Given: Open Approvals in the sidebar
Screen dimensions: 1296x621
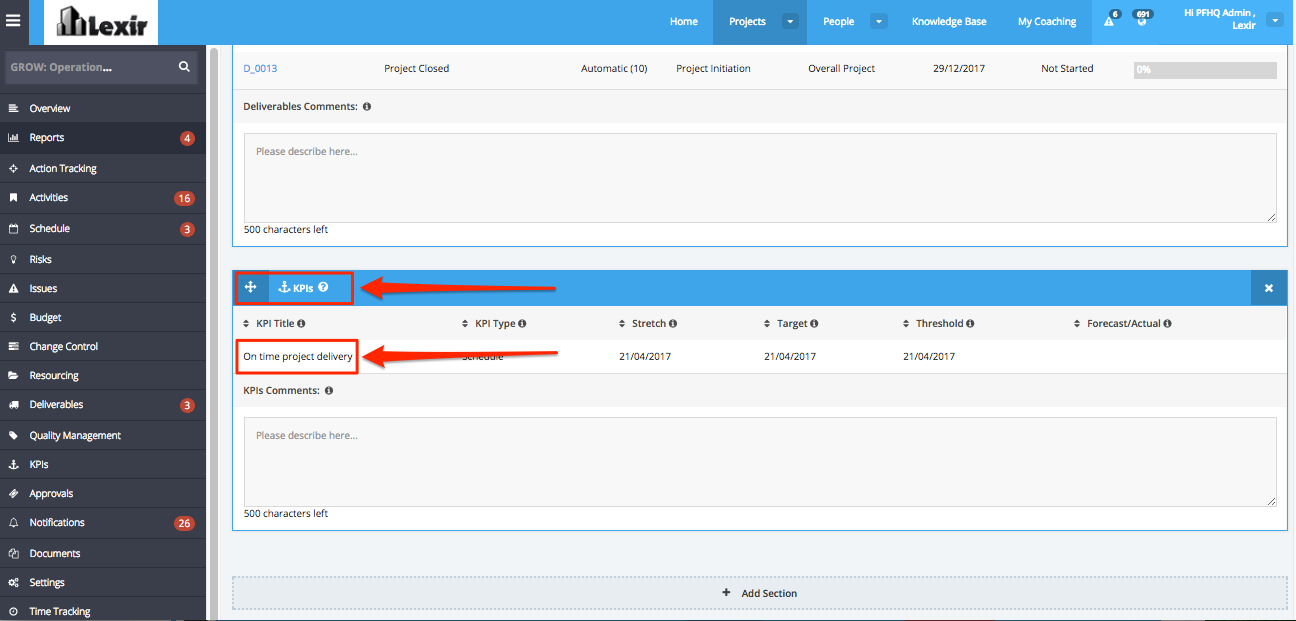Looking at the screenshot, I should click(x=103, y=493).
